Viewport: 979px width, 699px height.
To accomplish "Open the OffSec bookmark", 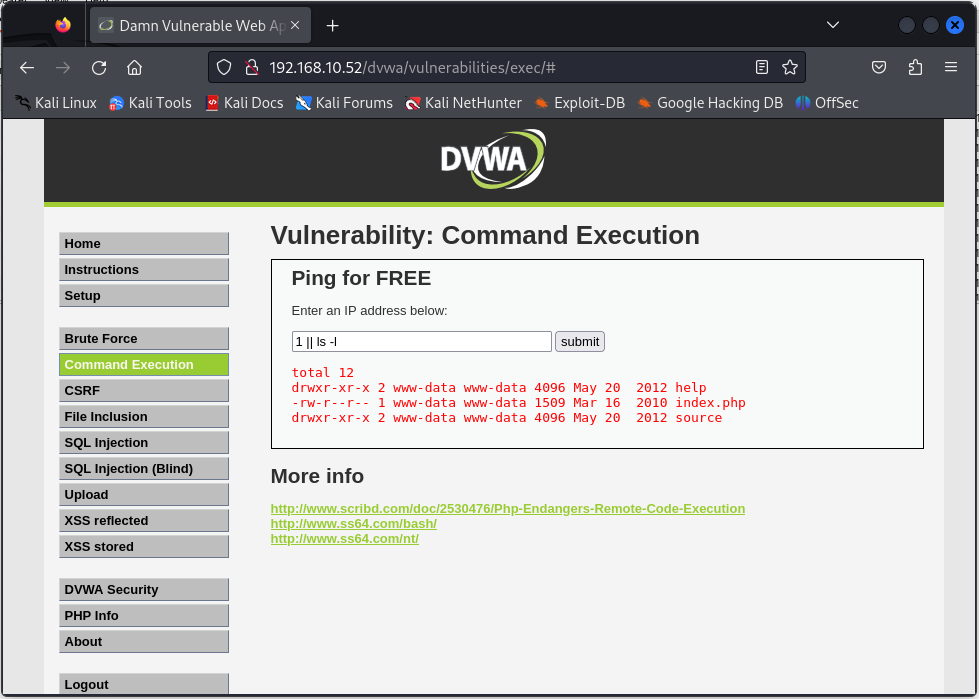I will pos(827,103).
